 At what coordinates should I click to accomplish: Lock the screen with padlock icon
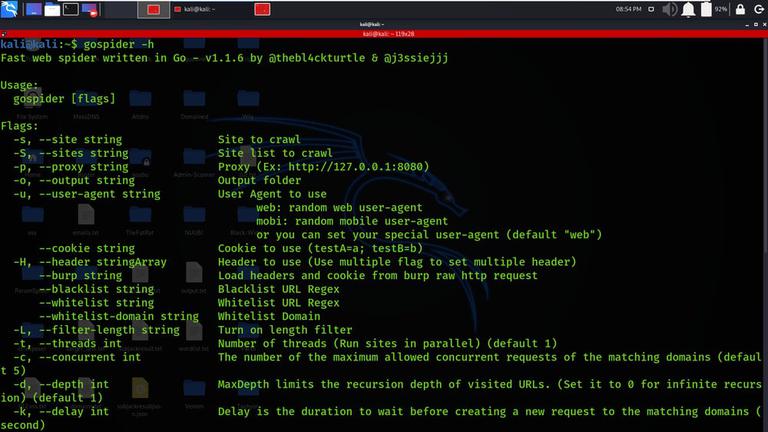click(740, 9)
